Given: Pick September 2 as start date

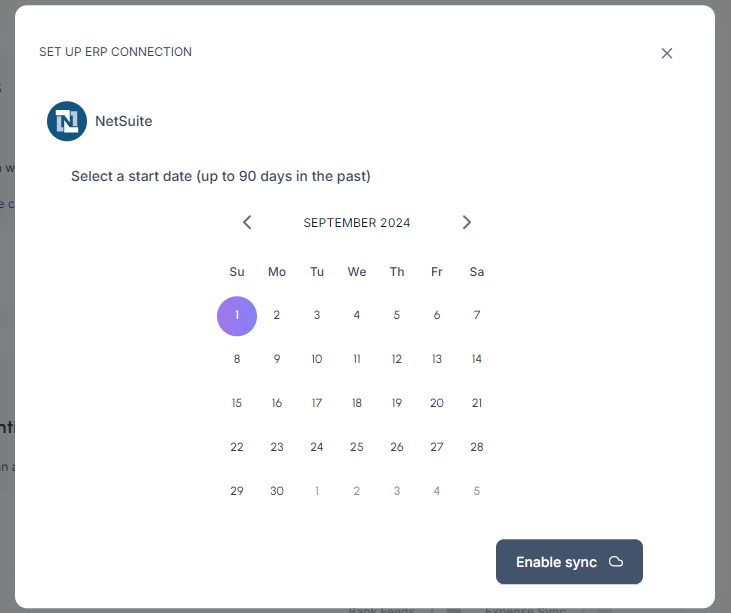Looking at the screenshot, I should click(277, 316).
